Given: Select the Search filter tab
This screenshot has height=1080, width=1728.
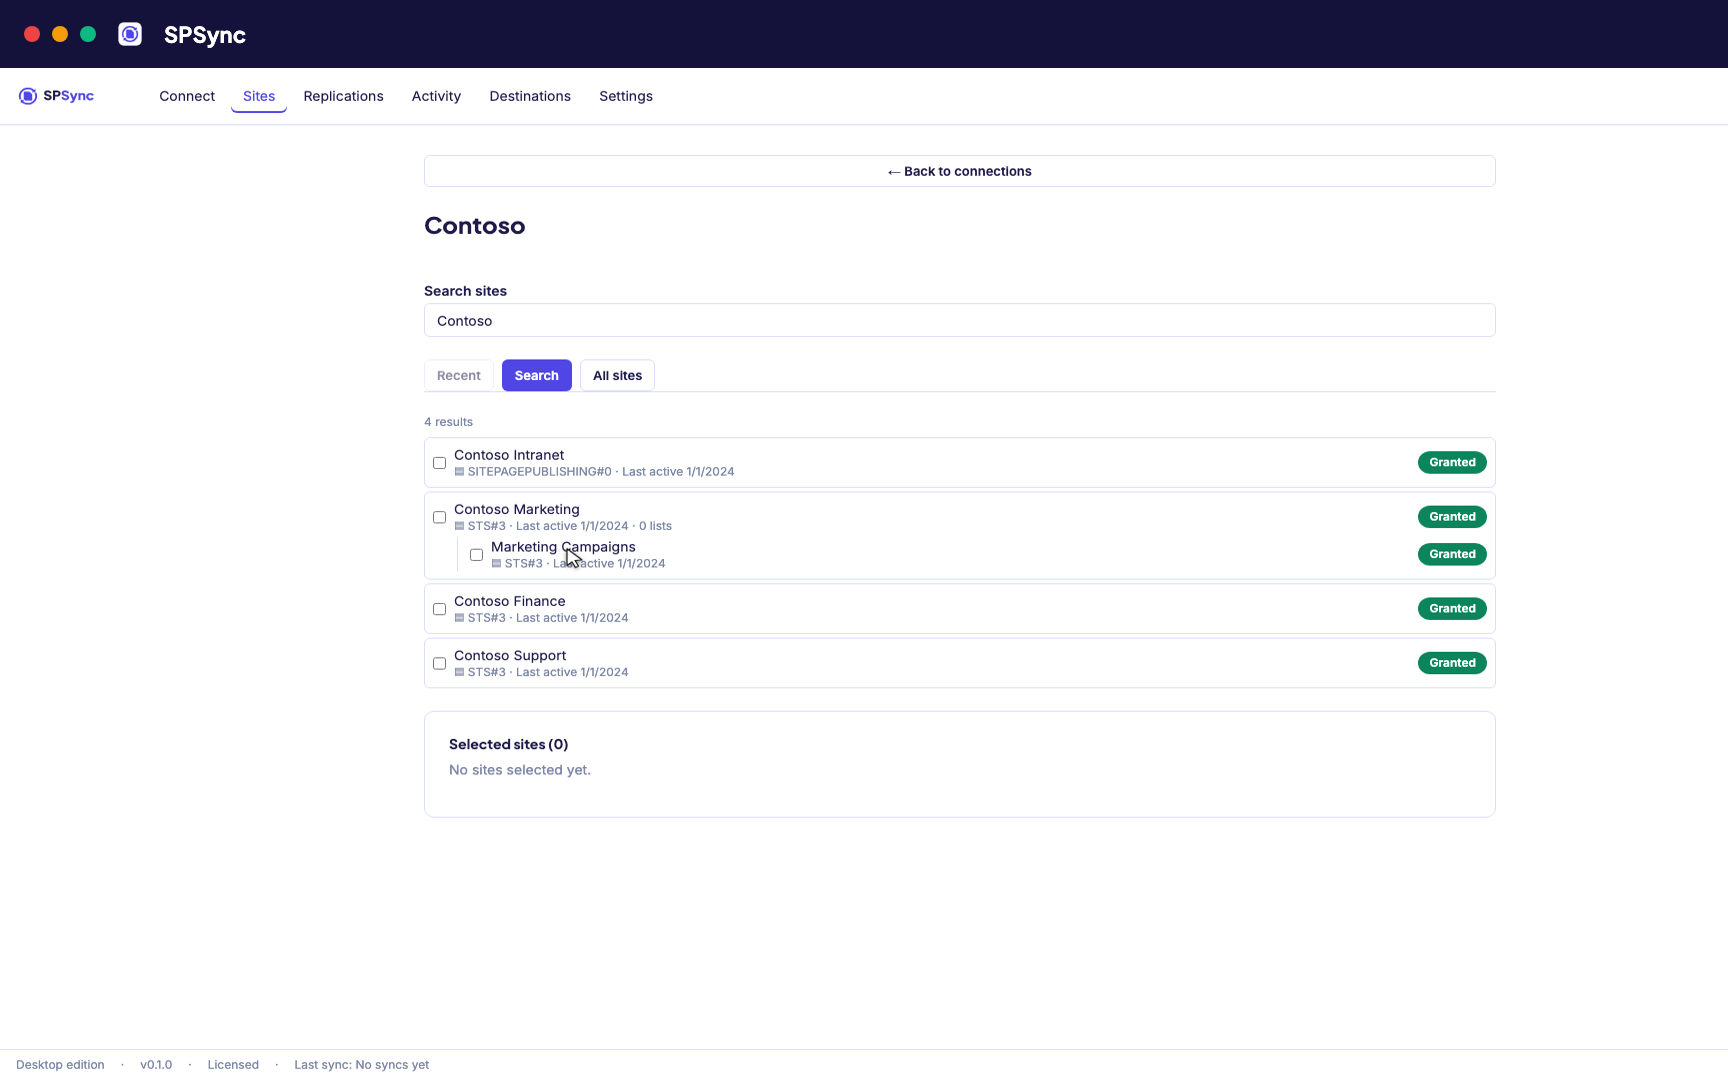Looking at the screenshot, I should tap(537, 375).
